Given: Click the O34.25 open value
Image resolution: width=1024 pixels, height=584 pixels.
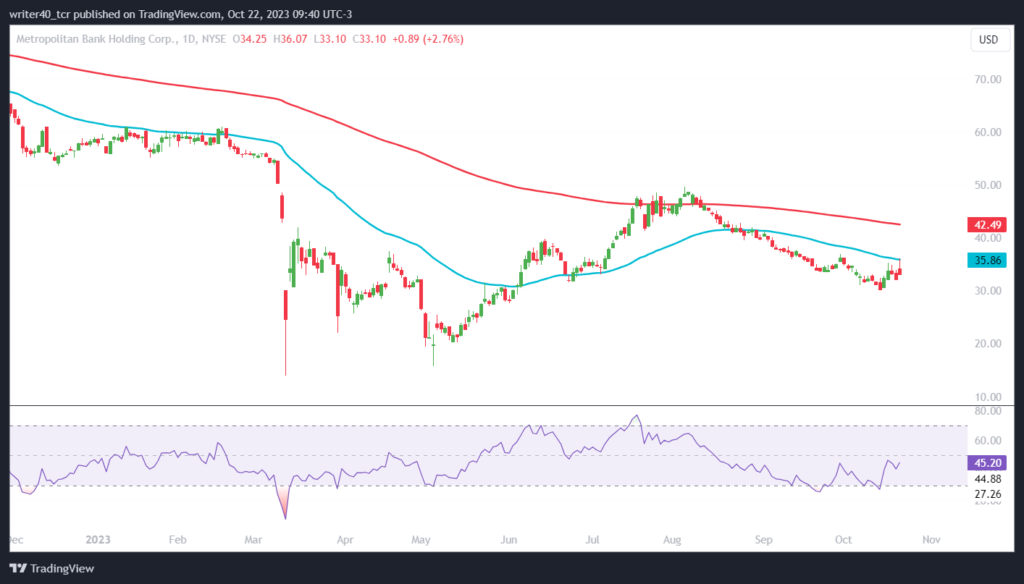Looking at the screenshot, I should (x=249, y=39).
